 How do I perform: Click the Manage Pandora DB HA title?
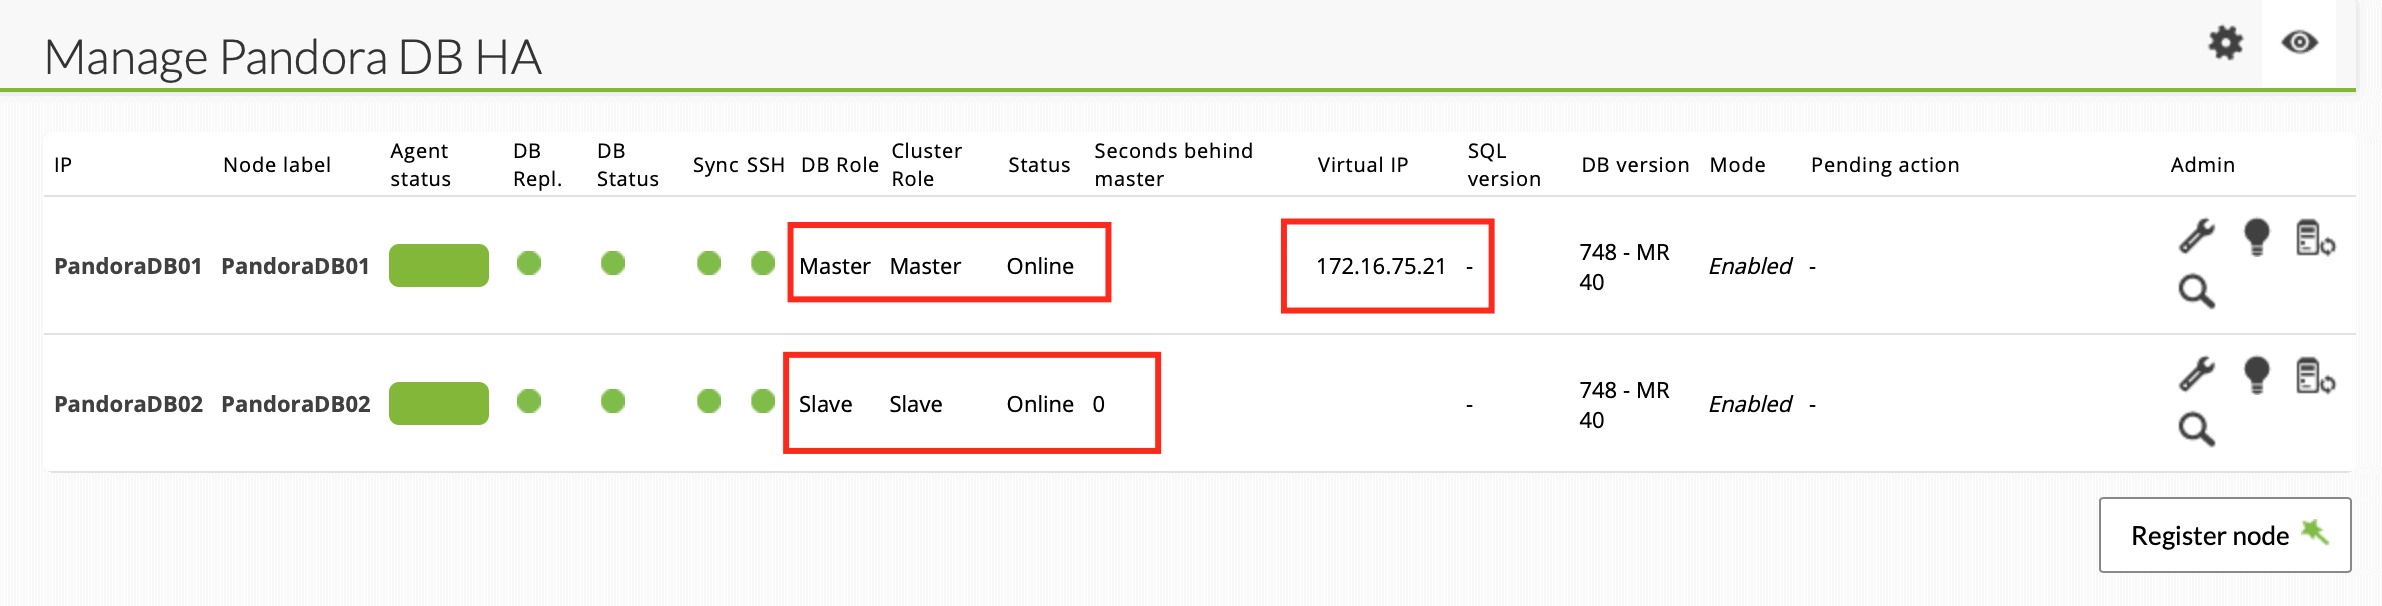pyautogui.click(x=293, y=58)
